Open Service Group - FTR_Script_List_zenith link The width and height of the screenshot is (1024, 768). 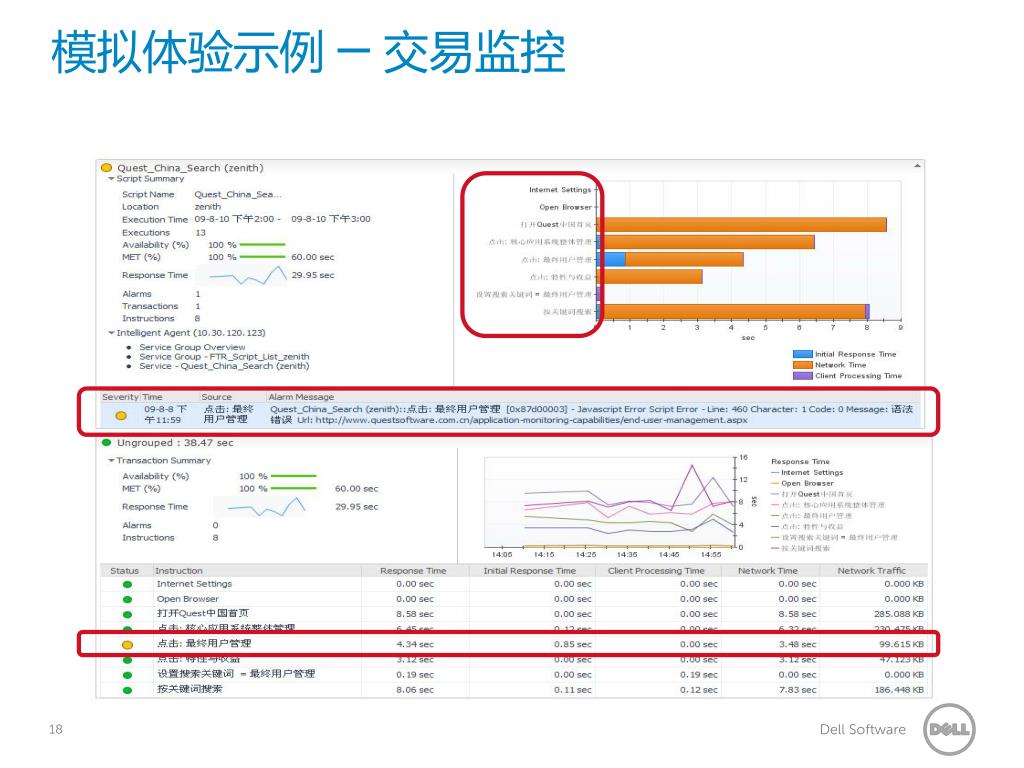(224, 357)
